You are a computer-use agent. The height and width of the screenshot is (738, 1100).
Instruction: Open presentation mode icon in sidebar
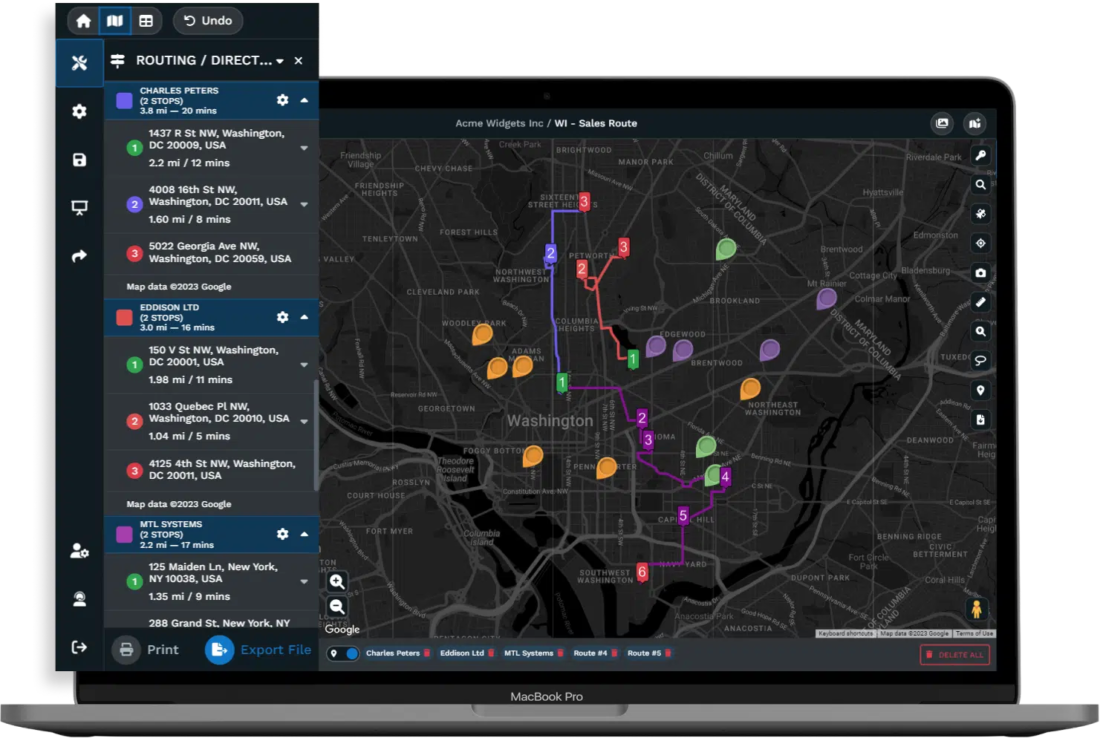[79, 208]
